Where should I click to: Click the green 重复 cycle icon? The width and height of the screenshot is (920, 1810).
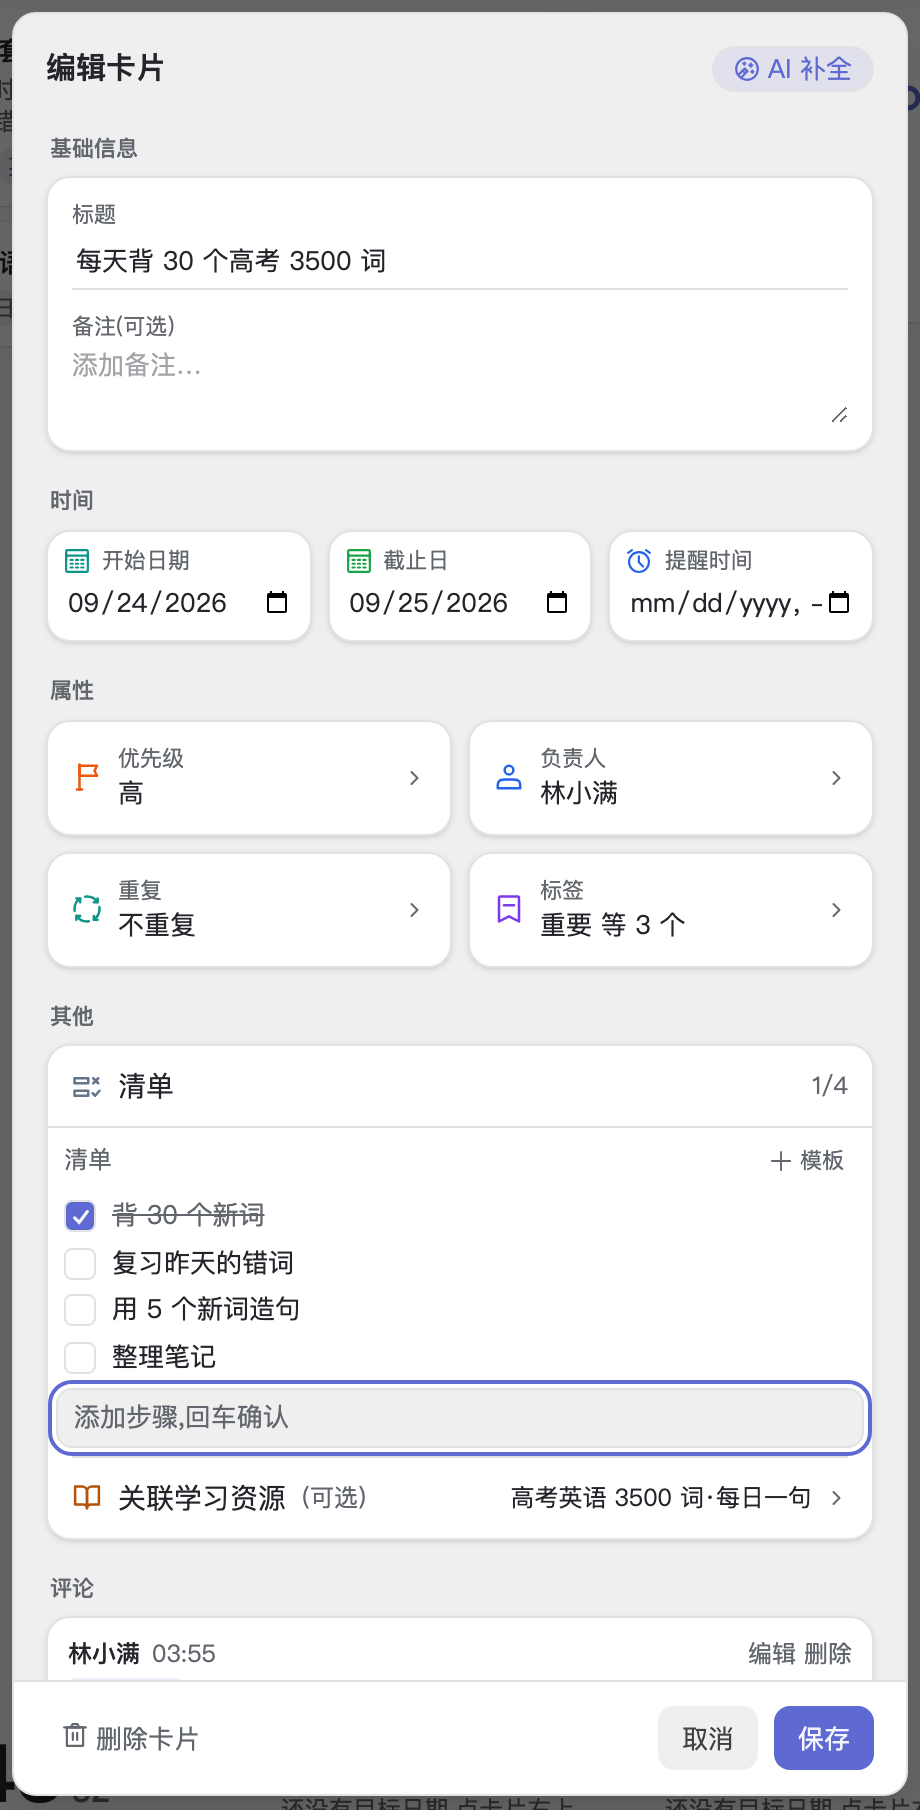(87, 909)
